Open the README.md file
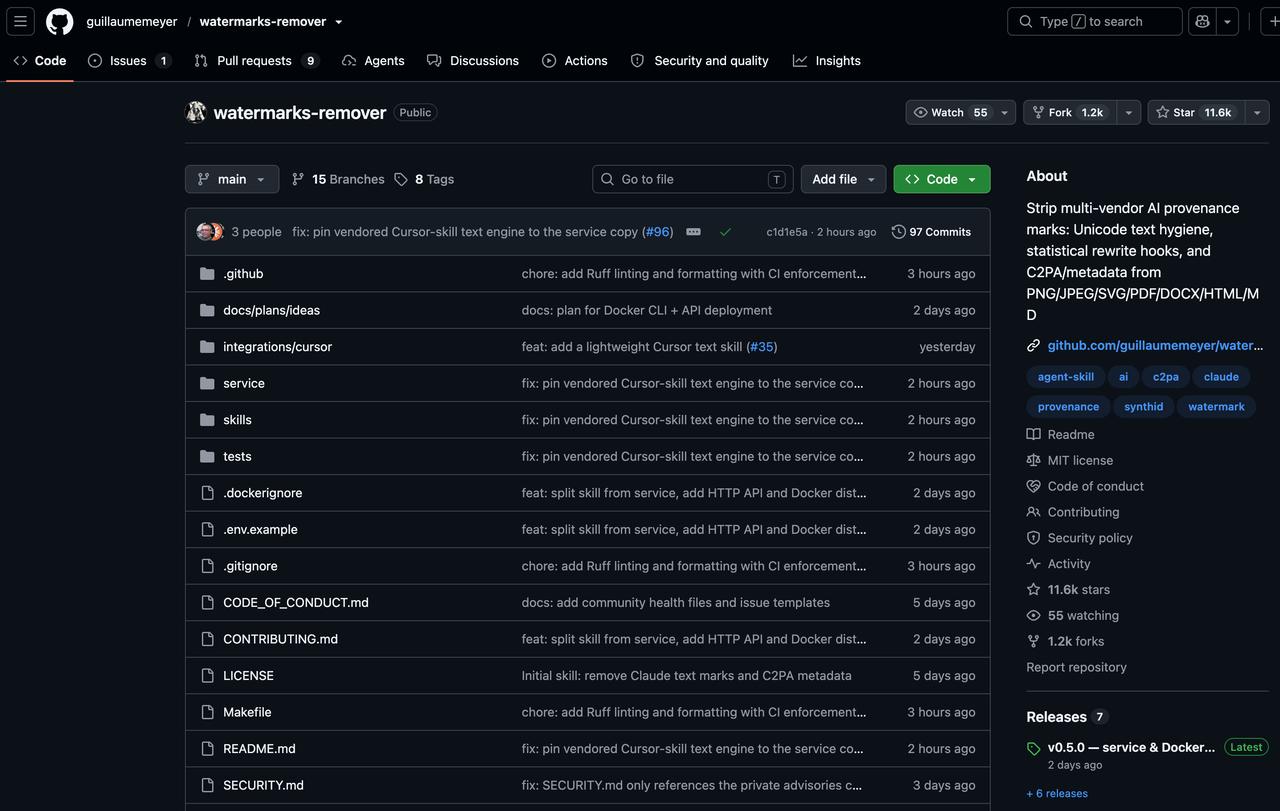Viewport: 1280px width, 811px height. coord(259,749)
